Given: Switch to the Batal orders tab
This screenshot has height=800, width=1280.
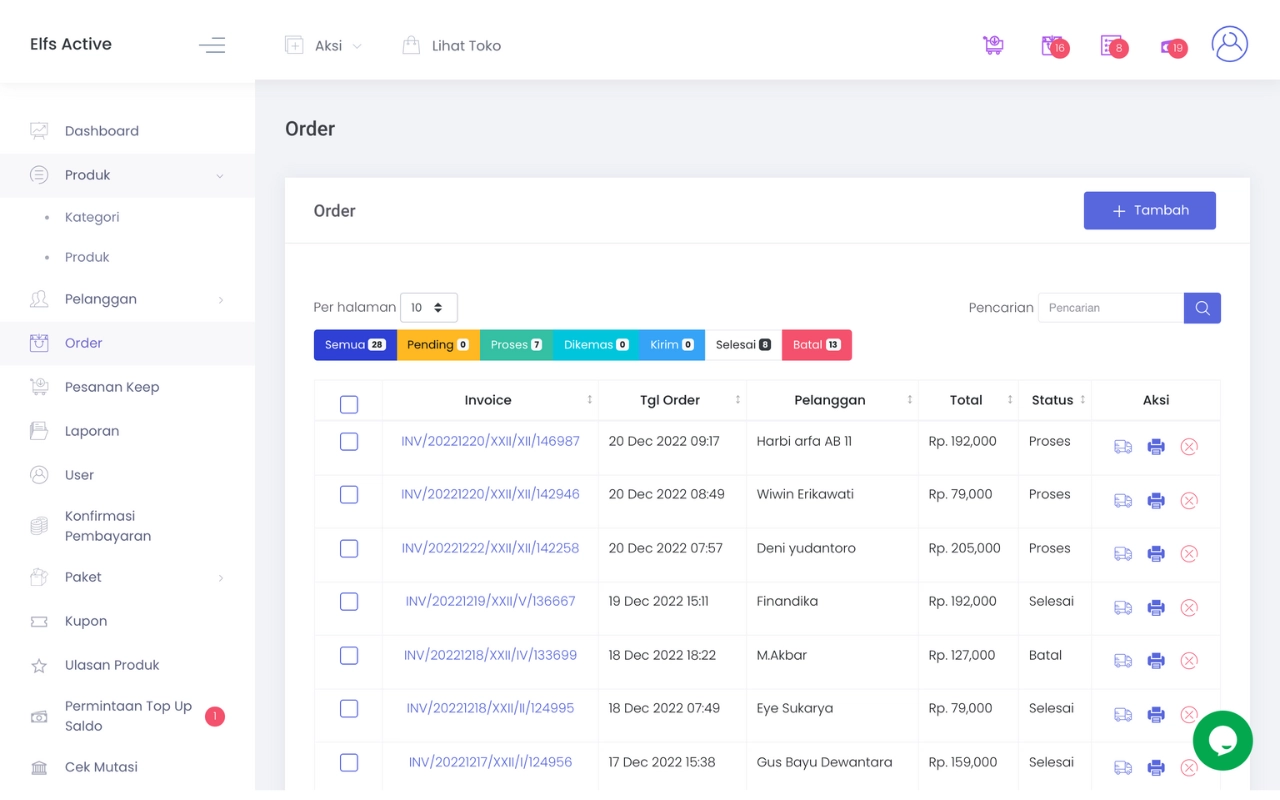Looking at the screenshot, I should tap(816, 345).
